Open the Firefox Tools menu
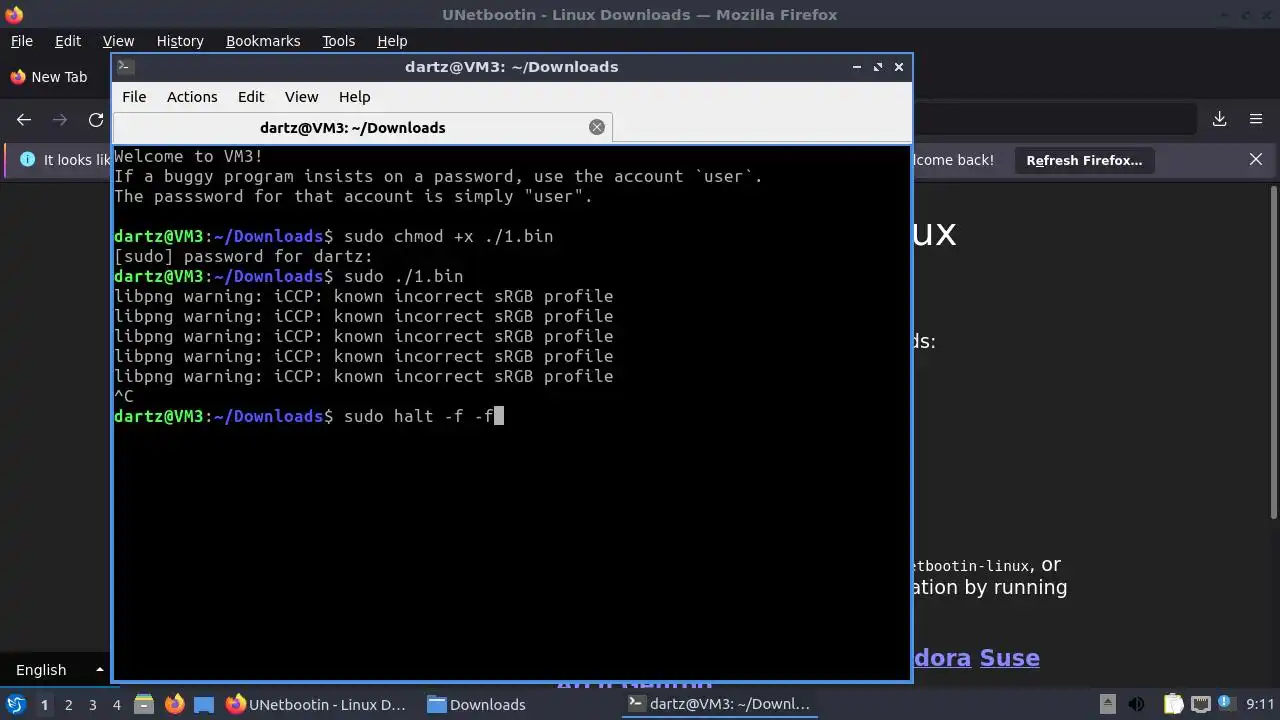This screenshot has height=720, width=1280. point(338,41)
